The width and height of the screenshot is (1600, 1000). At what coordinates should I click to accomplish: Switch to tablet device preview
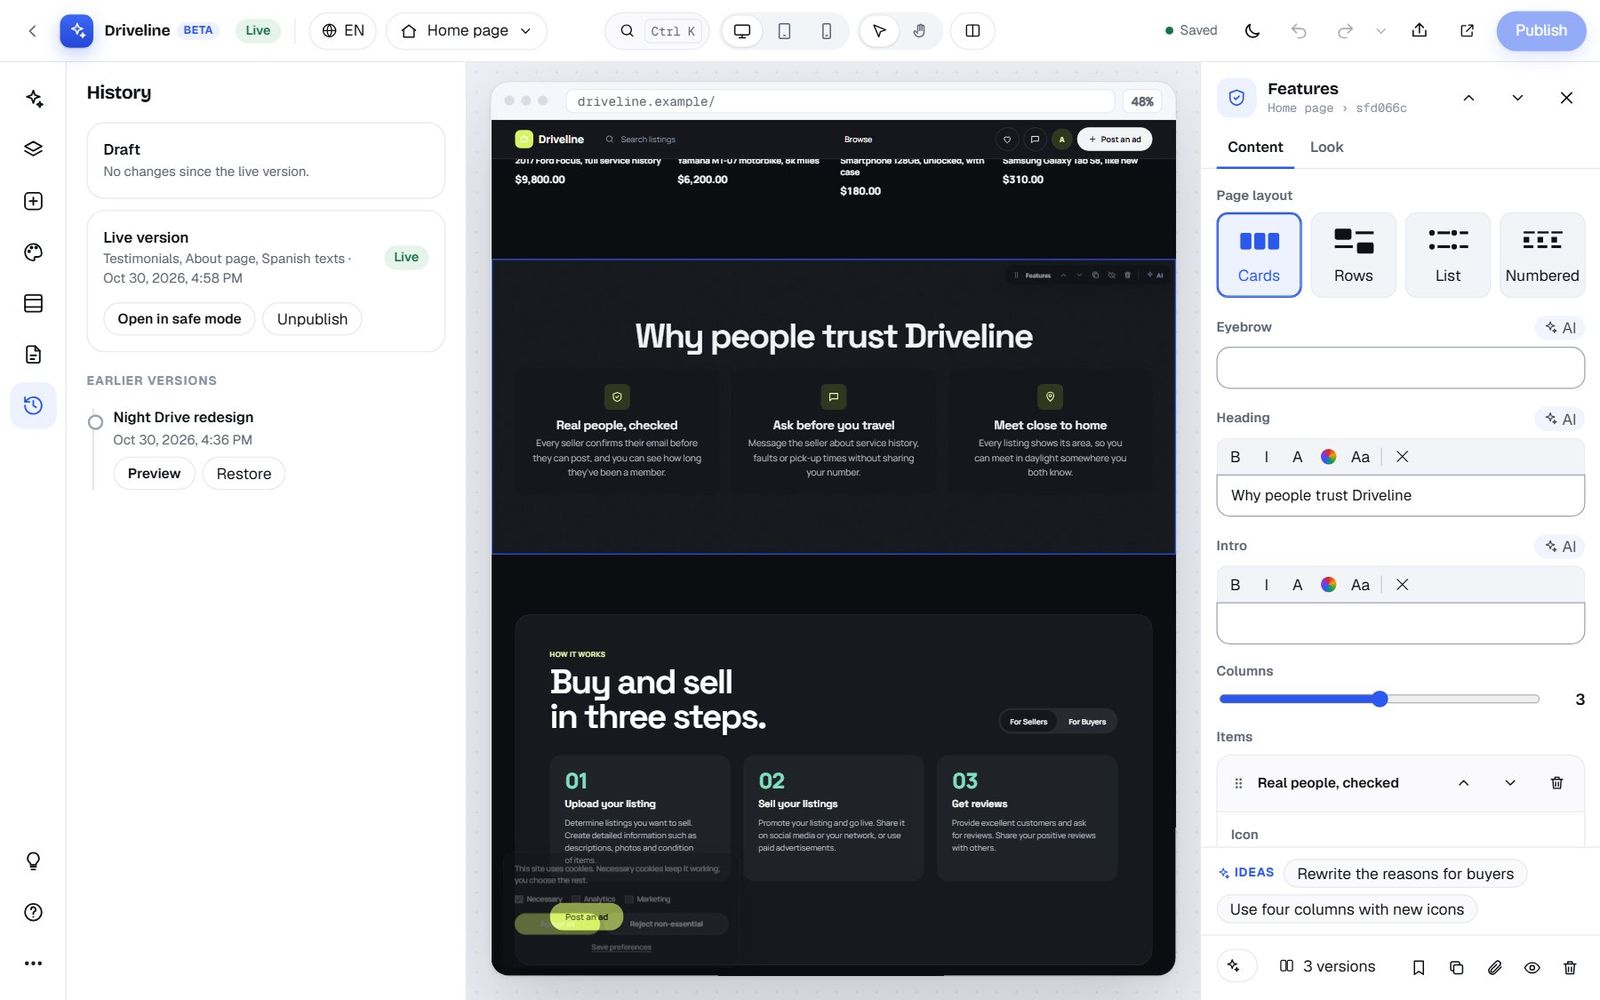(784, 31)
